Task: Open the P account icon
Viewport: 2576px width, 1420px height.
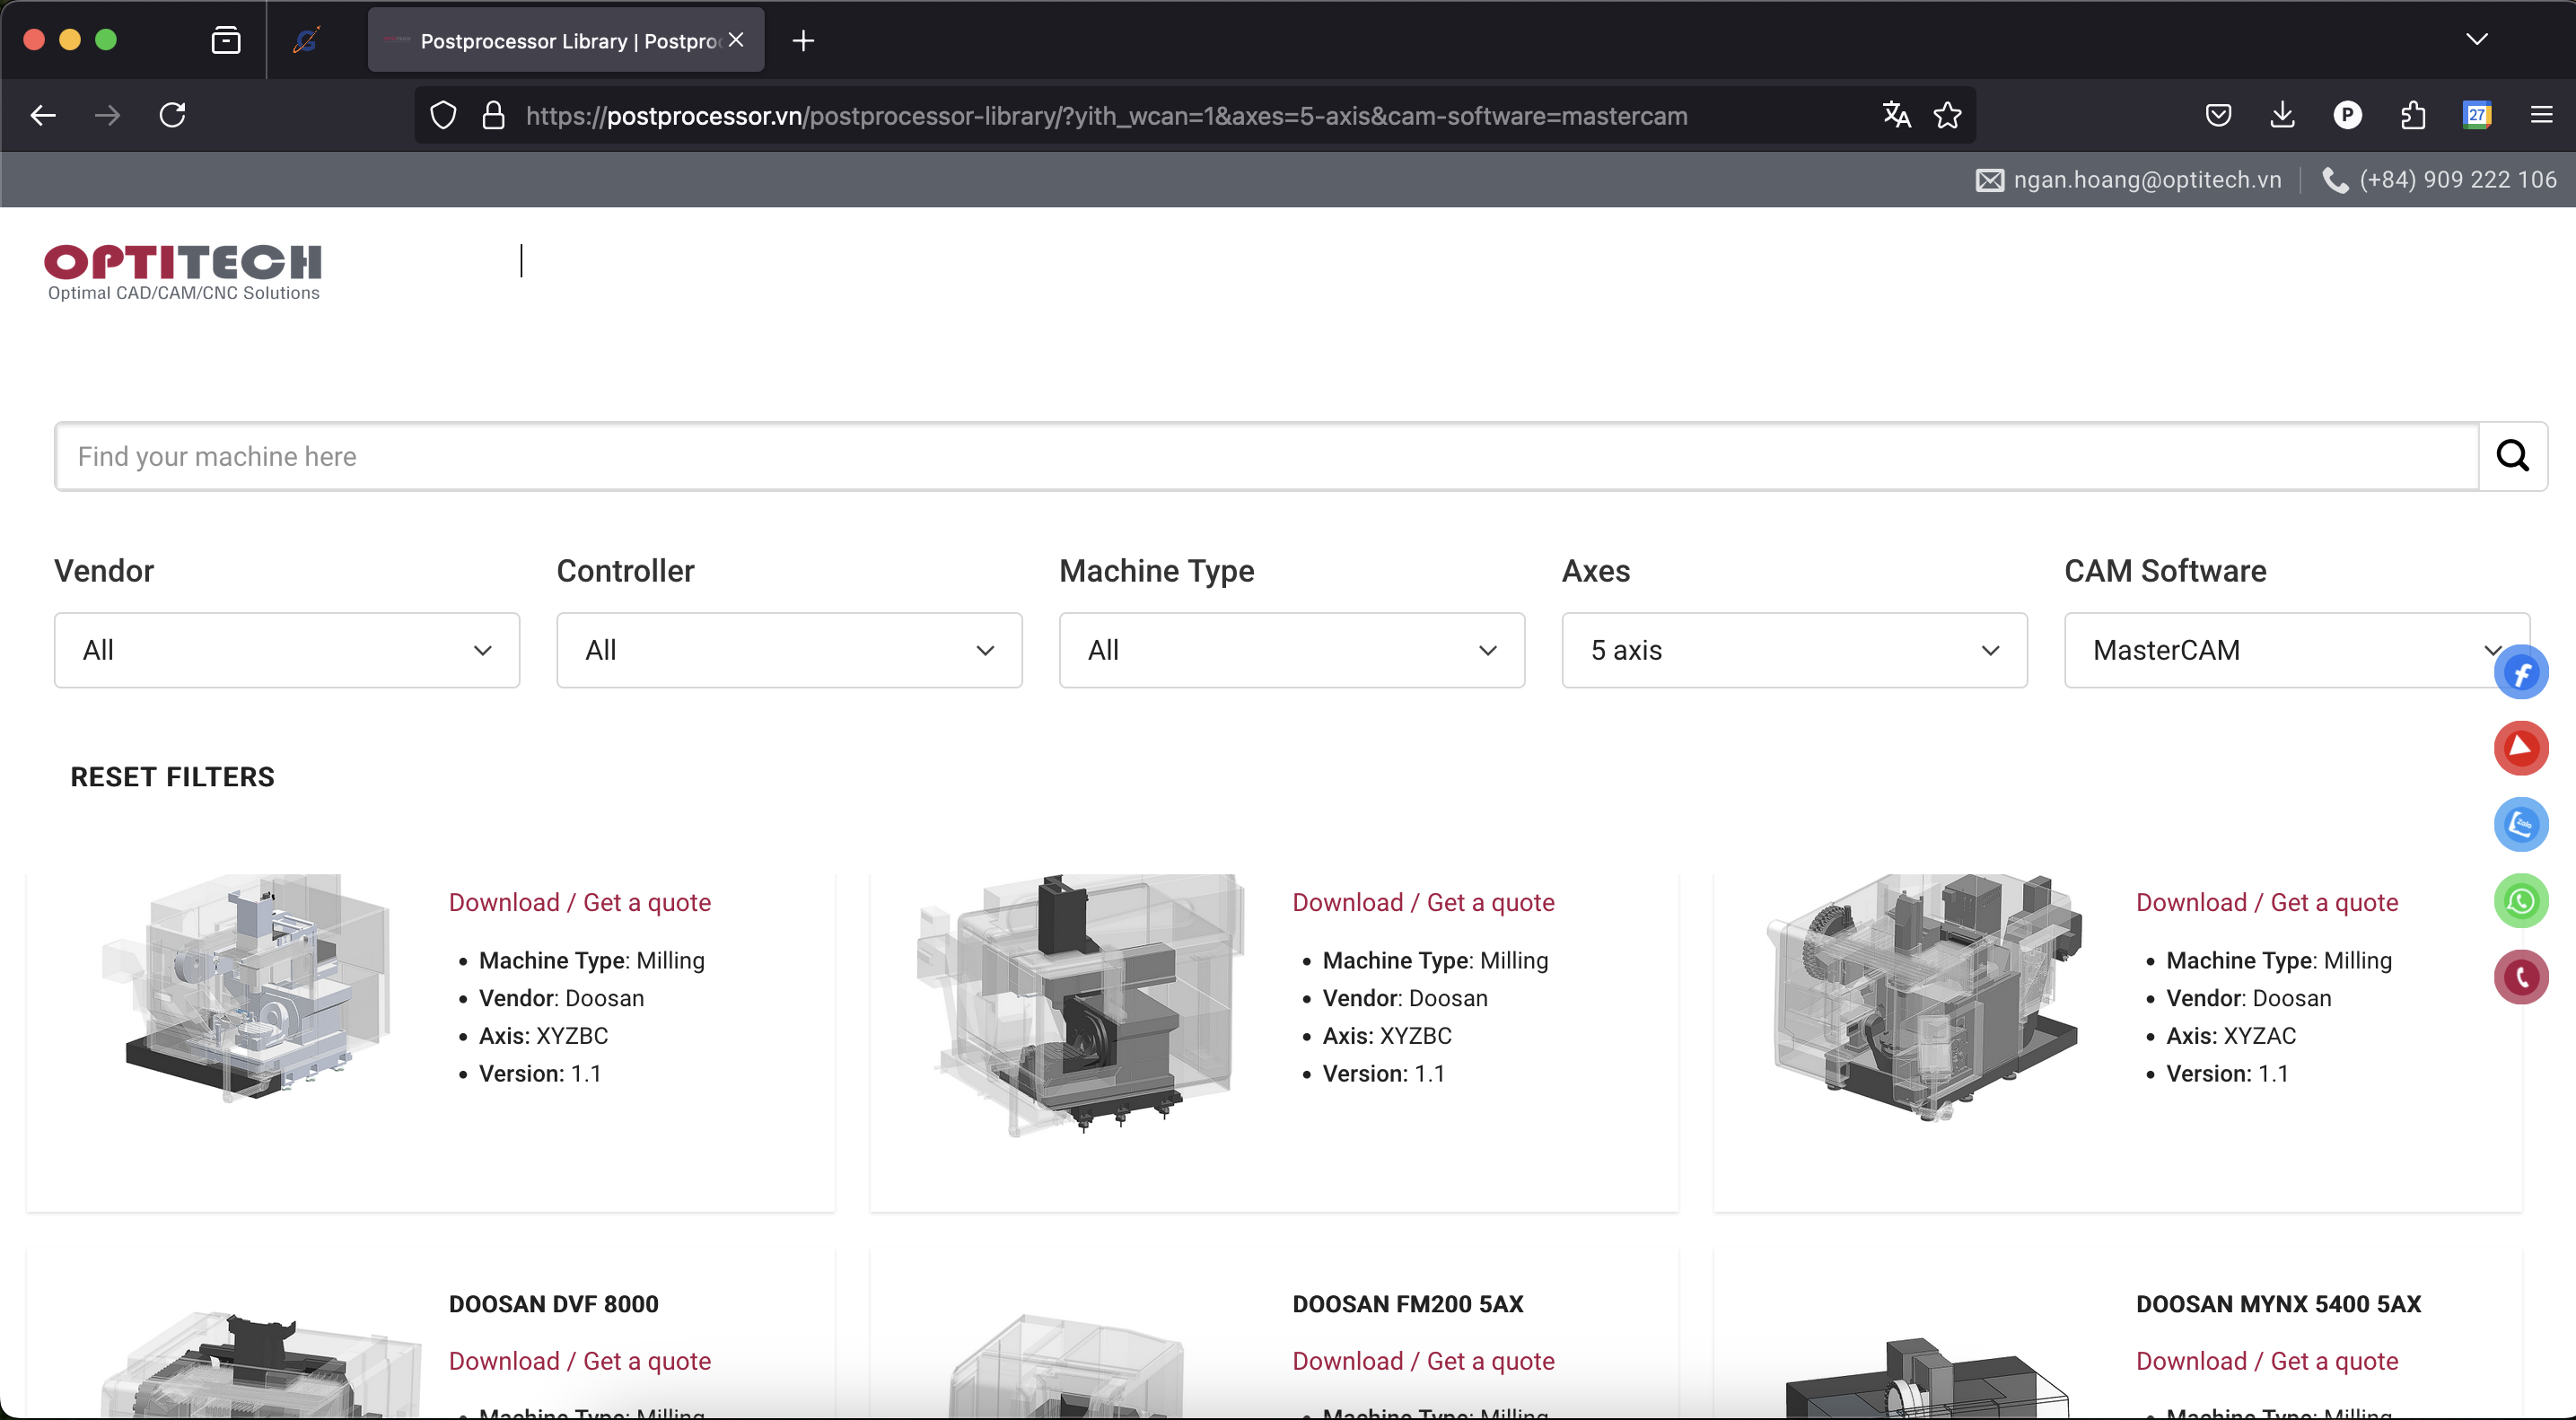Action: click(2347, 115)
